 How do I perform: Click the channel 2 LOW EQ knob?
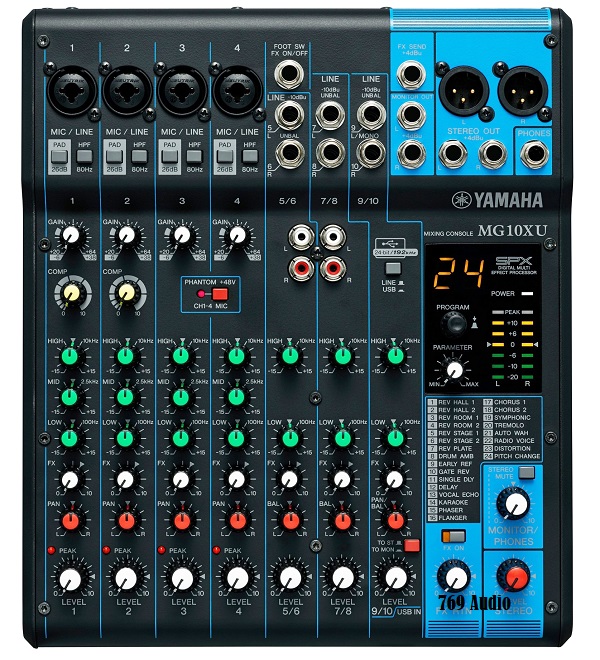click(125, 438)
